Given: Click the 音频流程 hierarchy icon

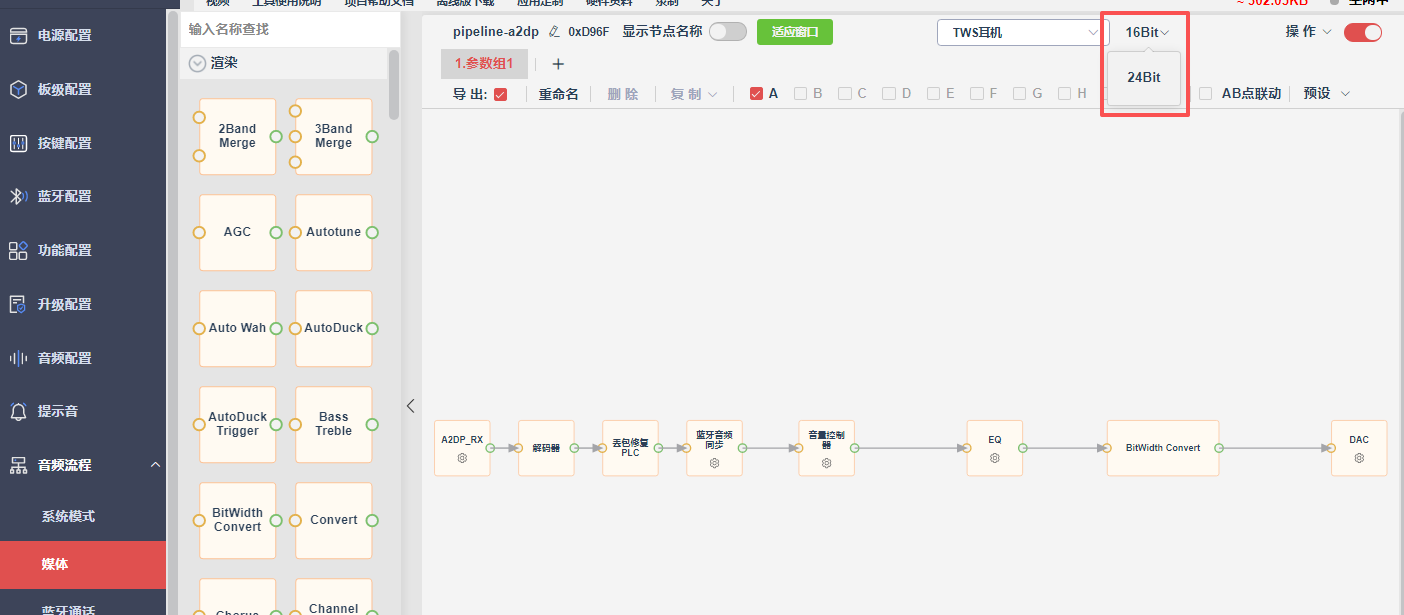Looking at the screenshot, I should (18, 465).
